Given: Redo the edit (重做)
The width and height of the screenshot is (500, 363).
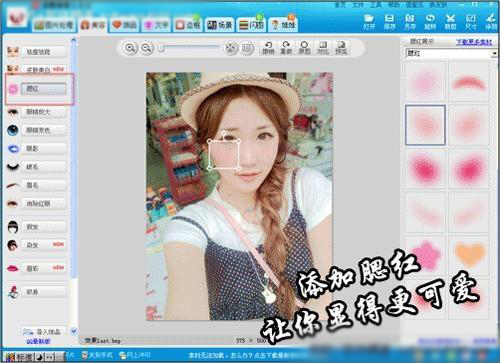Looking at the screenshot, I should pyautogui.click(x=286, y=48).
